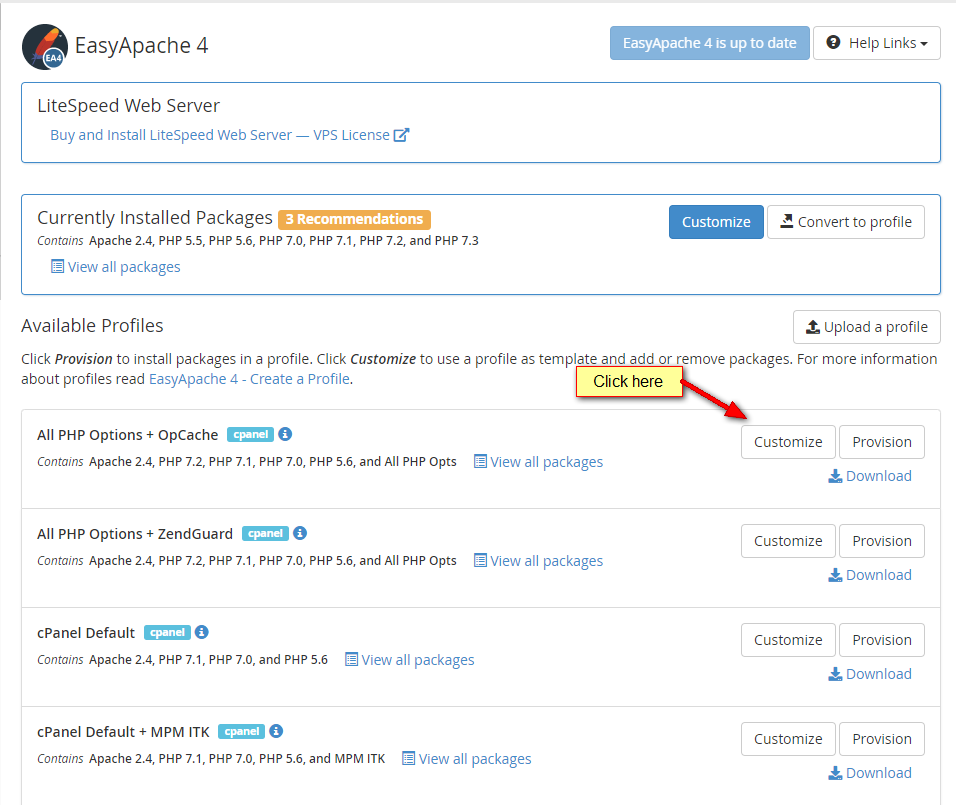Click the cpanel badge on ZendGuard profile

(265, 533)
